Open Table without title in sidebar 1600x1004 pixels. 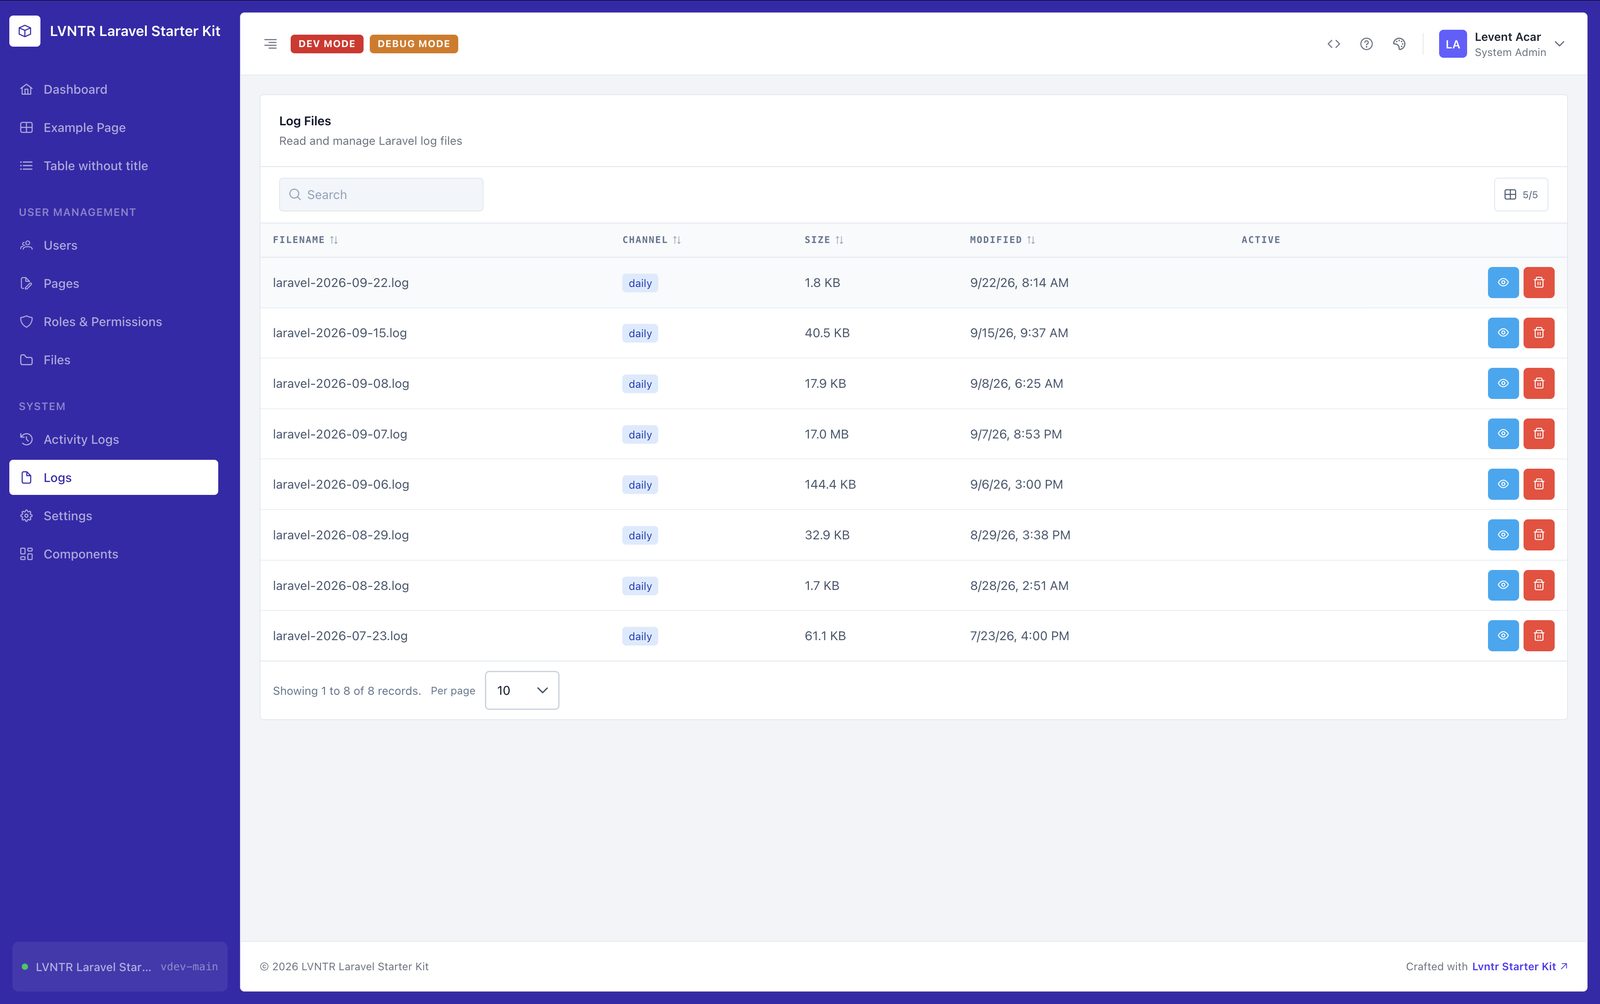tap(114, 166)
